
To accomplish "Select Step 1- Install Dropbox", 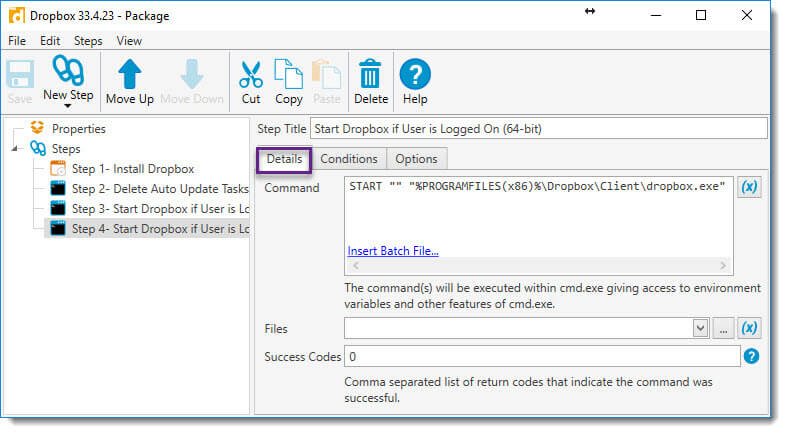I will pos(133,169).
